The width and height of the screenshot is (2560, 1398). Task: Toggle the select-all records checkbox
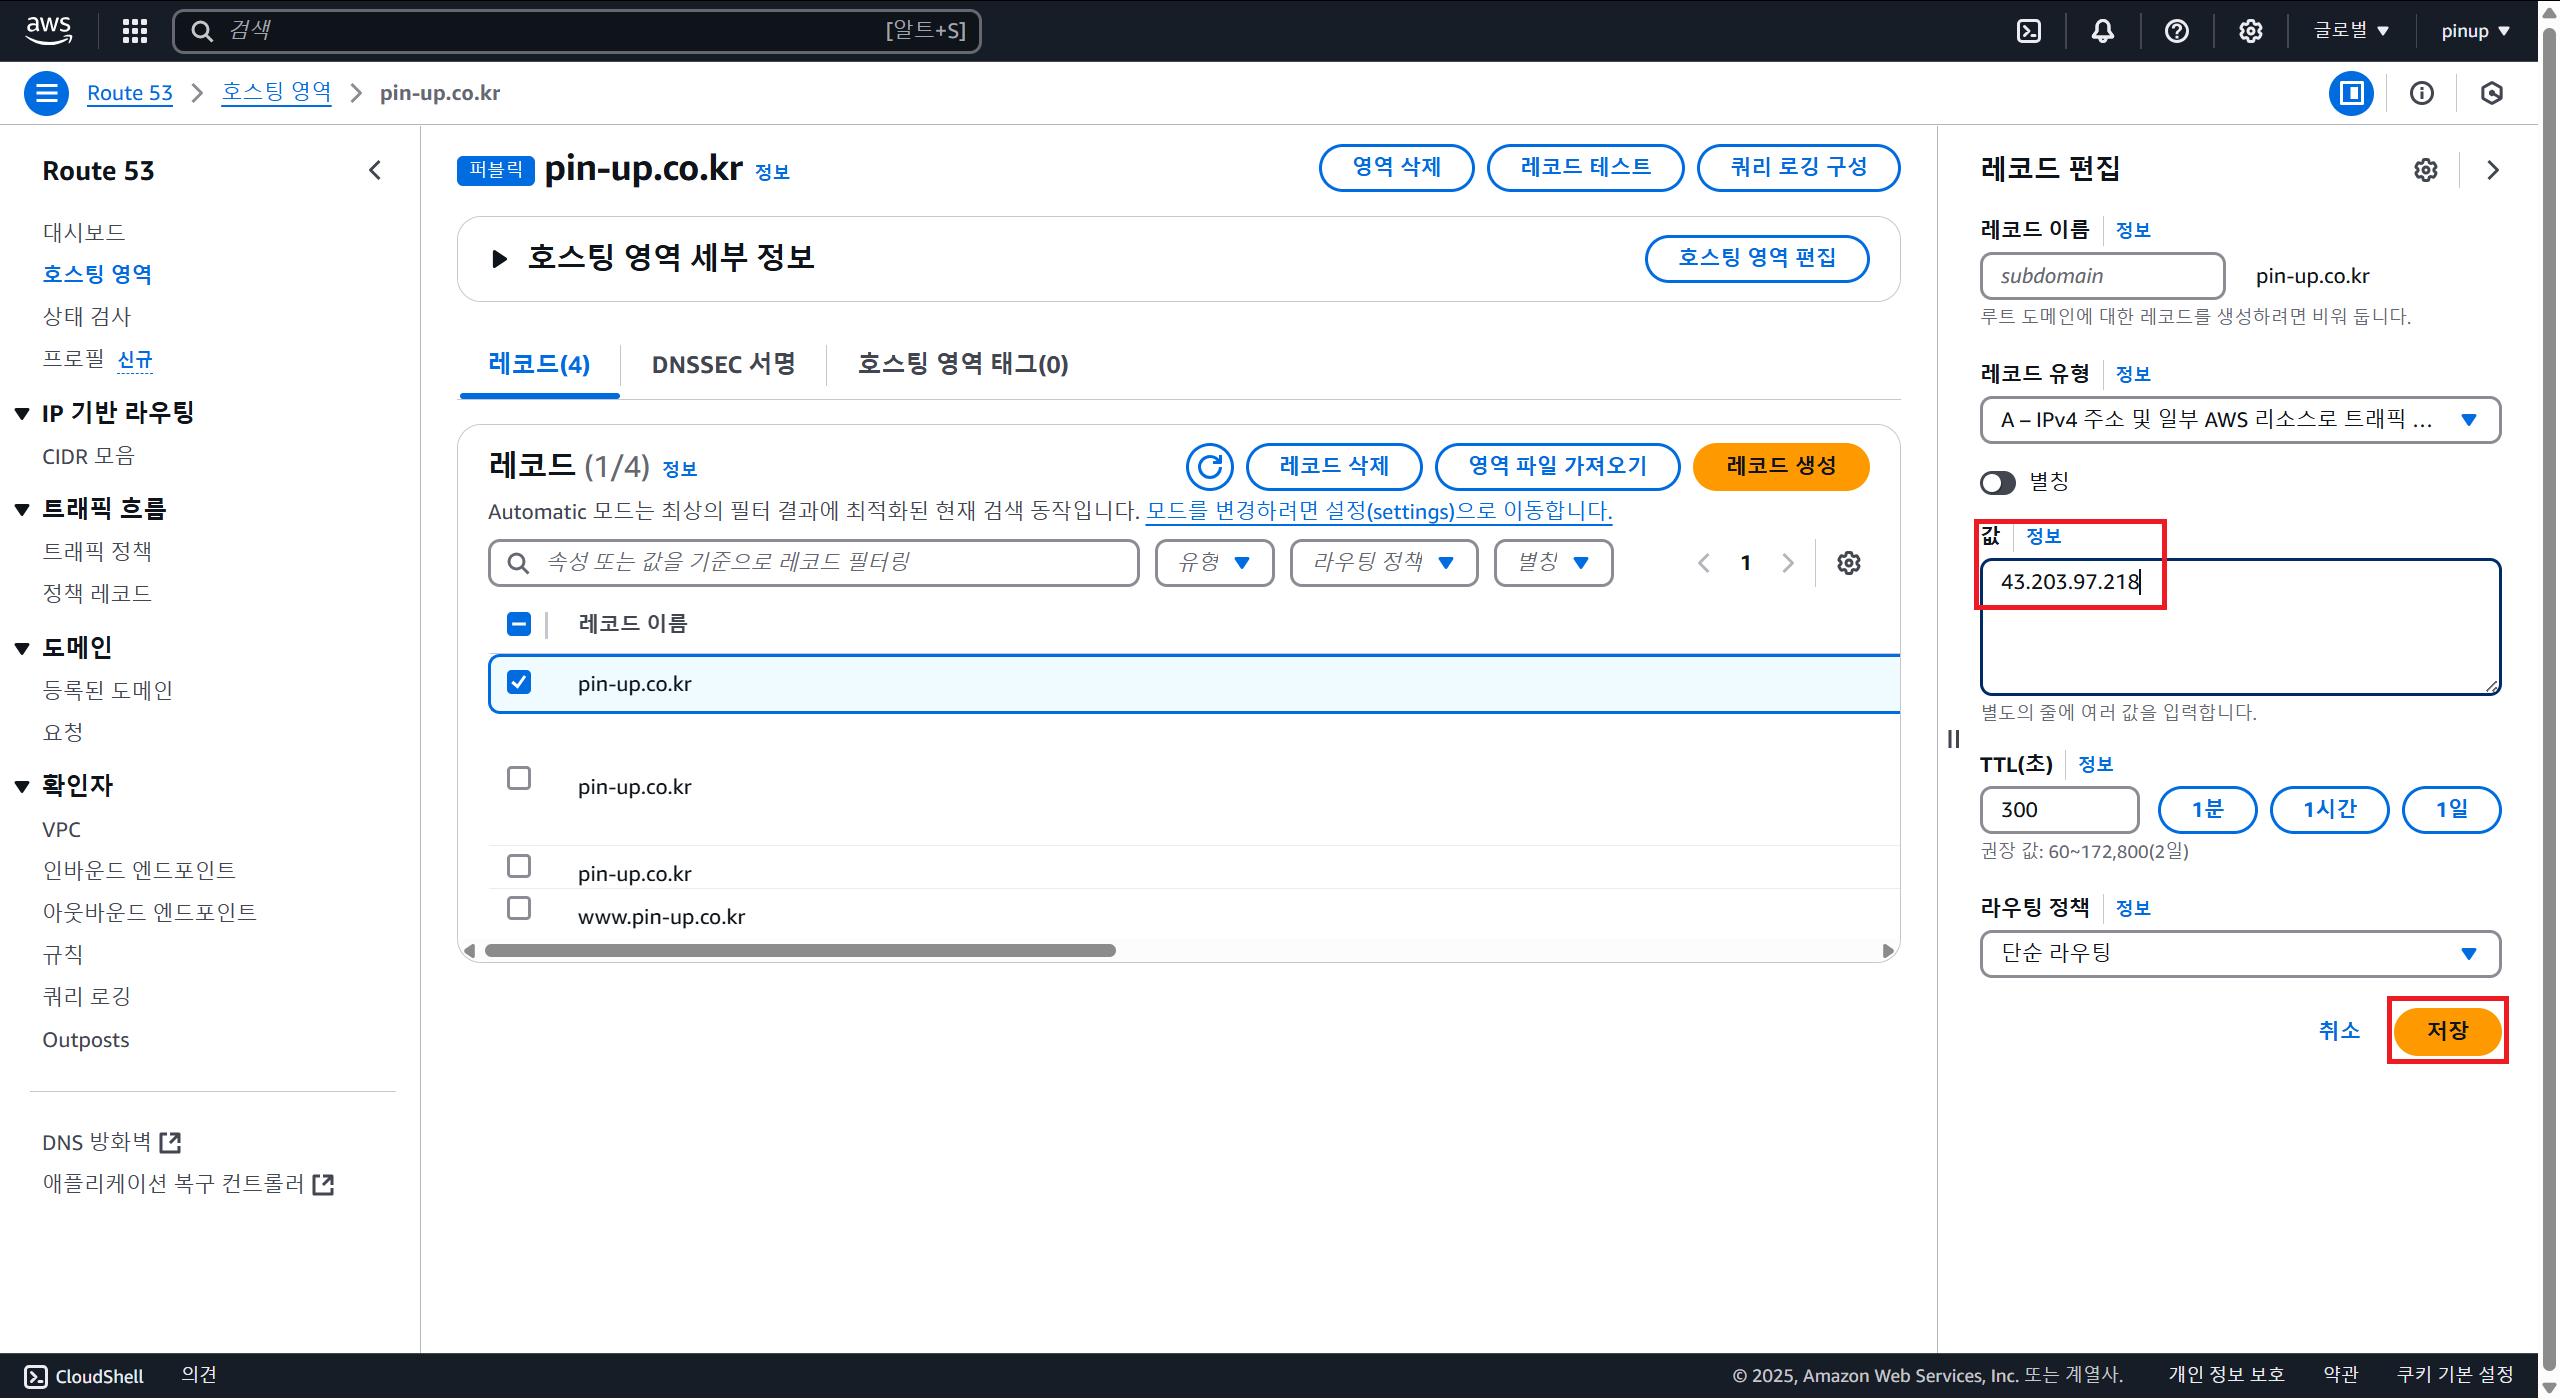tap(519, 624)
